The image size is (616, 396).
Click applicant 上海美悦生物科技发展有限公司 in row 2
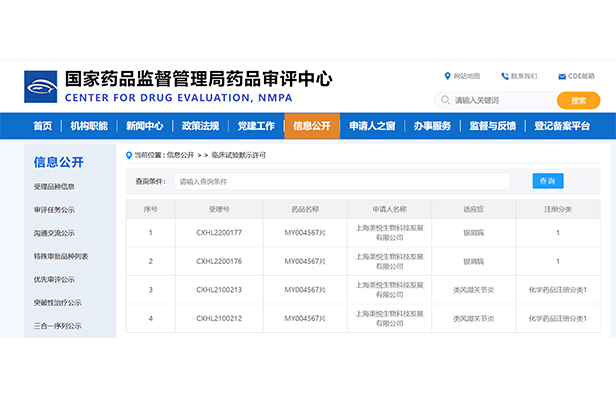click(389, 261)
